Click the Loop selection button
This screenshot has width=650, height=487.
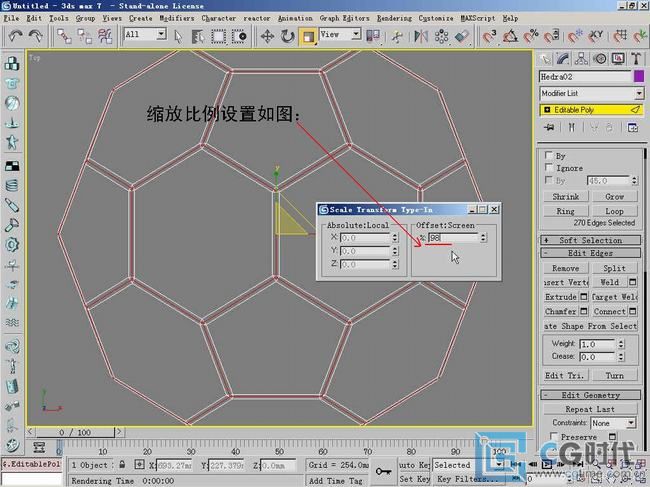614,211
